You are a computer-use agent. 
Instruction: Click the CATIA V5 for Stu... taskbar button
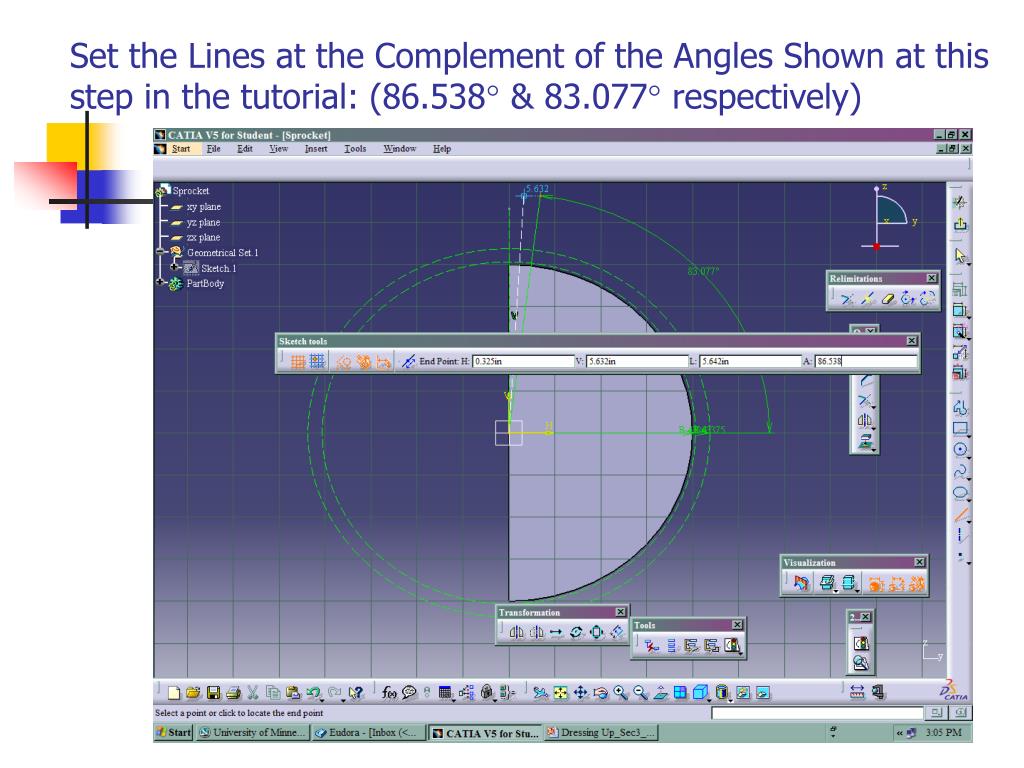485,733
